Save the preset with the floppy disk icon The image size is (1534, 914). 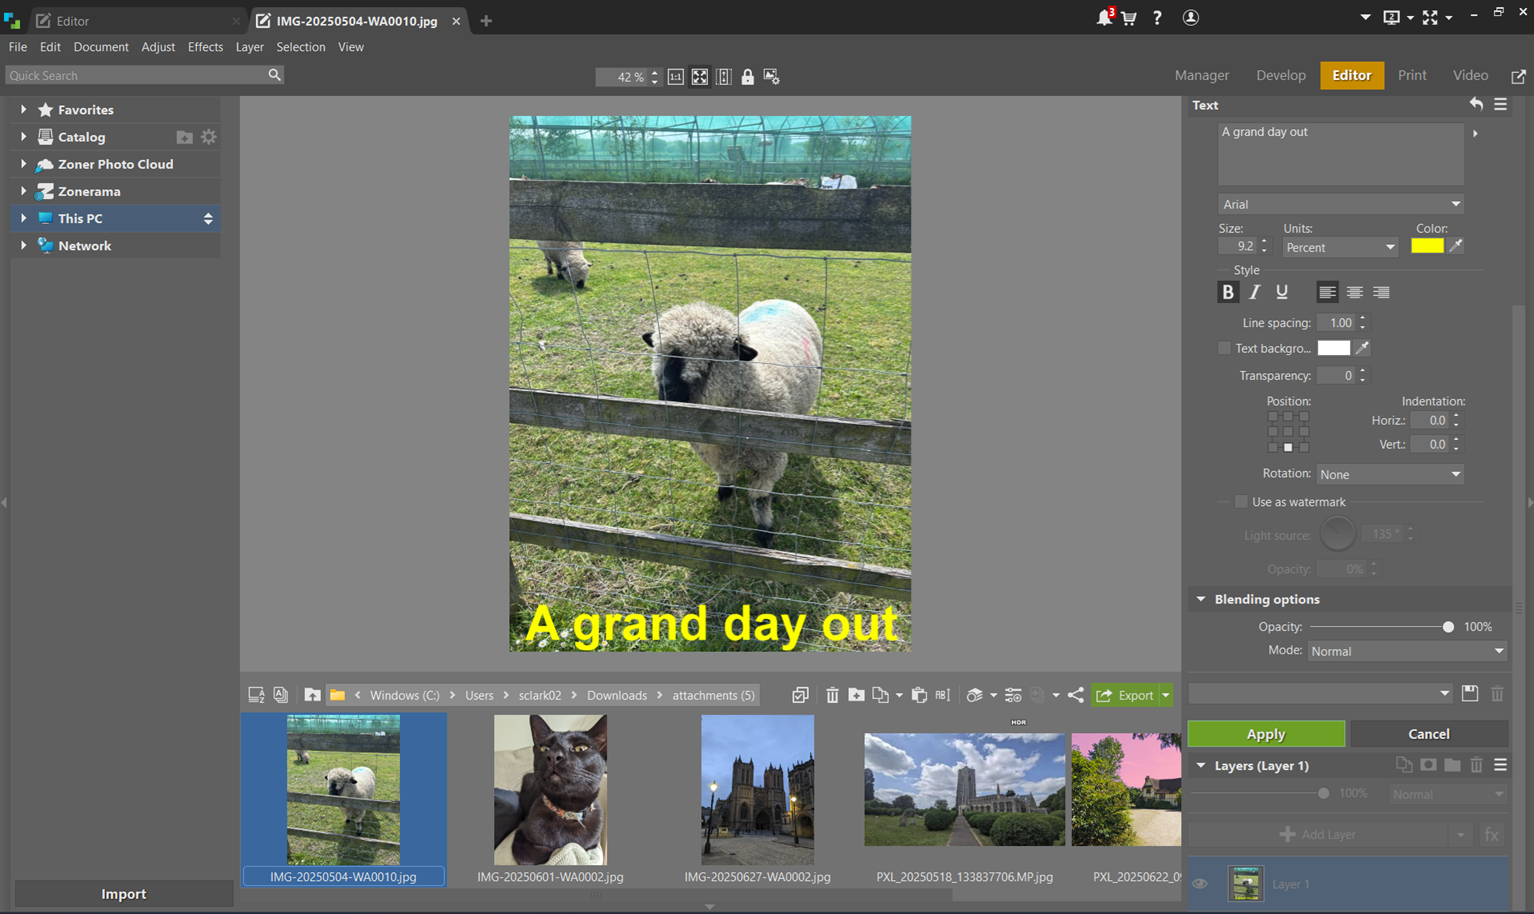[x=1470, y=693]
